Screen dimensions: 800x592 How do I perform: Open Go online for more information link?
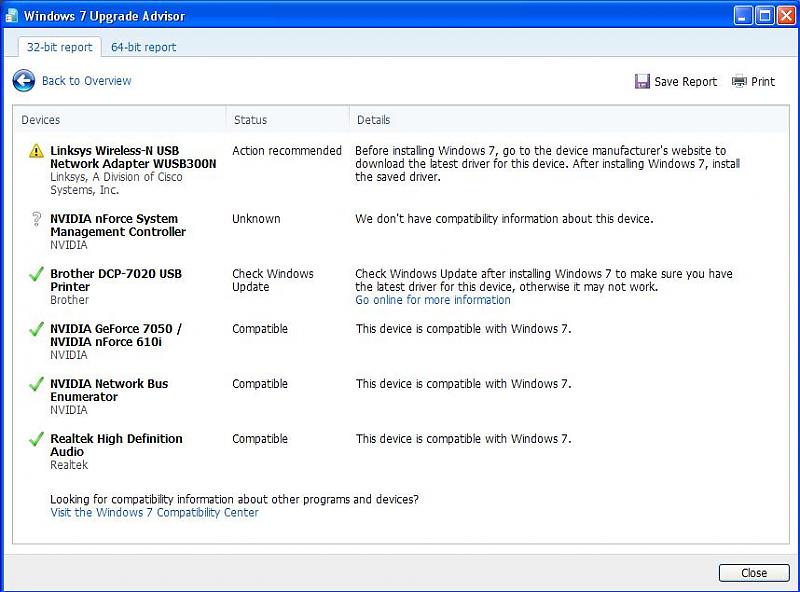point(433,300)
